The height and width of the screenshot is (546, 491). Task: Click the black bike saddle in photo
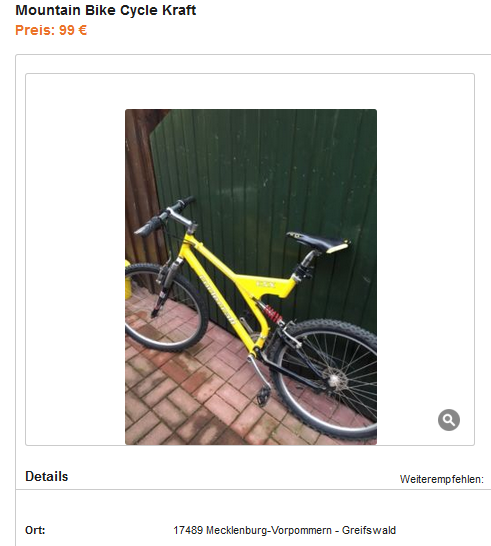coord(318,241)
